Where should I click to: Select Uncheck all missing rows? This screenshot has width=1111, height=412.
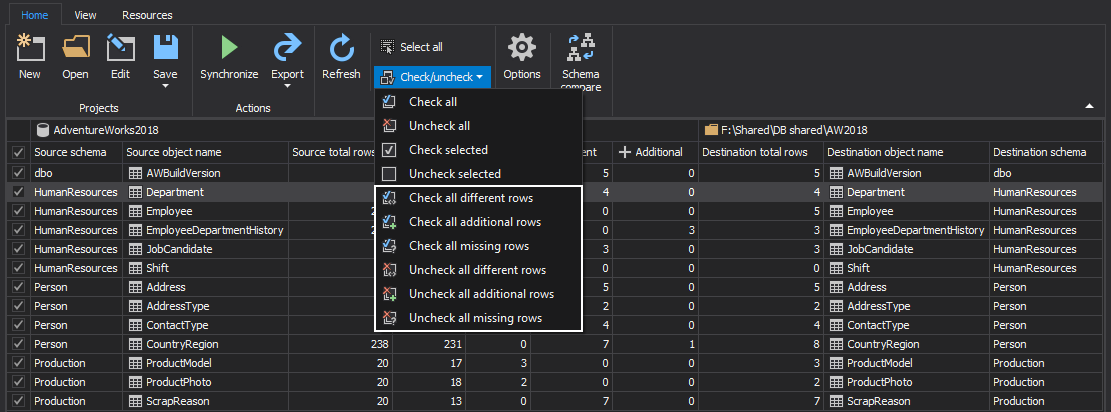(x=475, y=318)
